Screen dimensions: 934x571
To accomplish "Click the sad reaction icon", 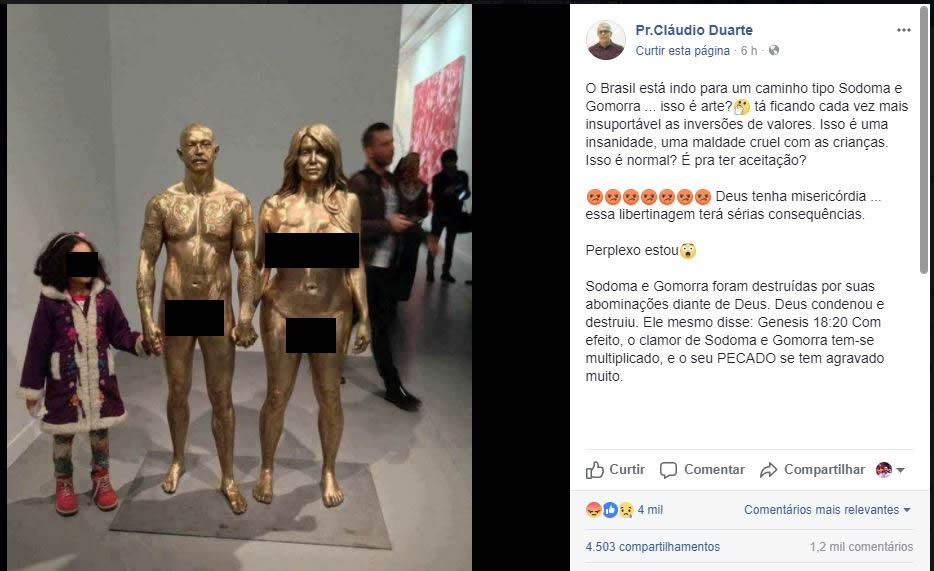I will click(625, 510).
